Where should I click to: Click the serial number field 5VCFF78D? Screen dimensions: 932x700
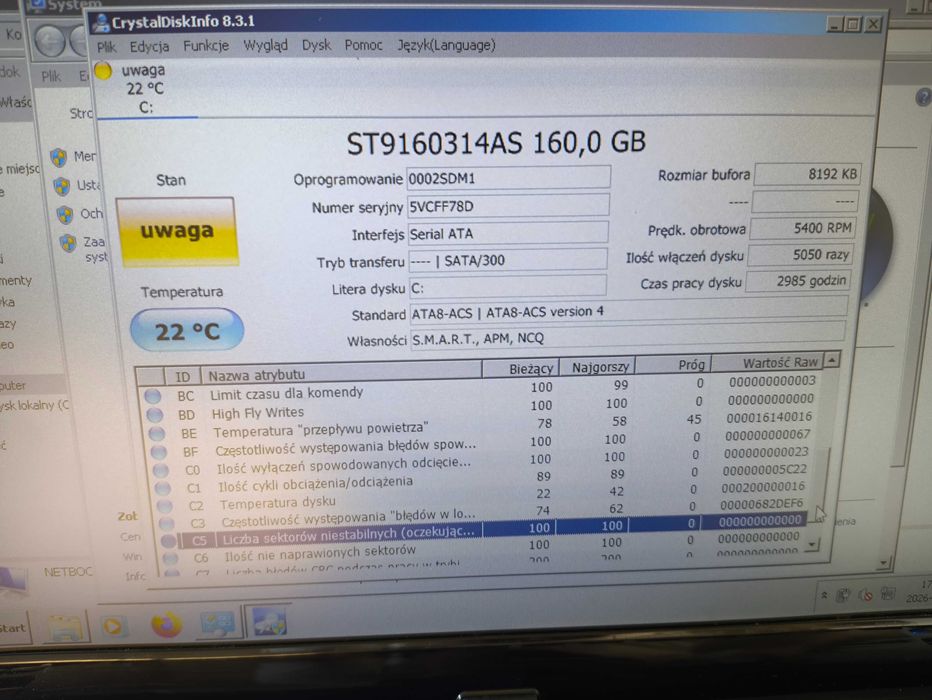[x=508, y=206]
